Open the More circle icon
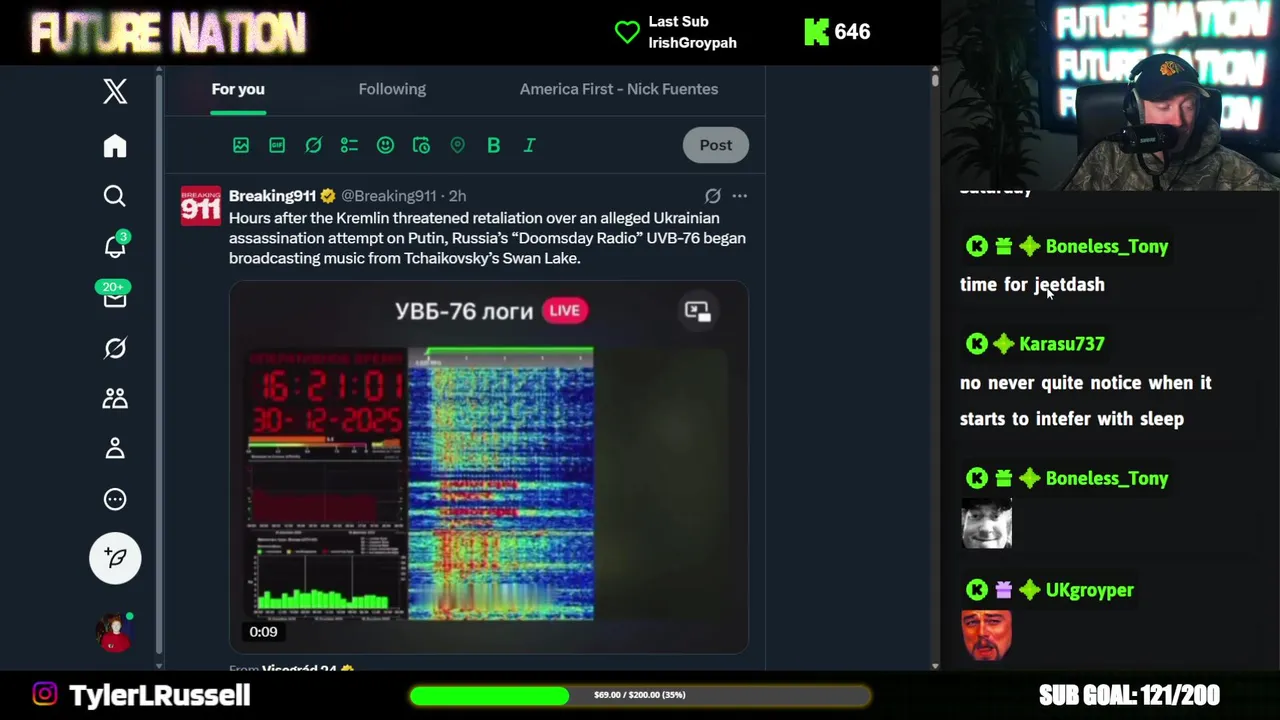This screenshot has height=720, width=1280. point(115,499)
